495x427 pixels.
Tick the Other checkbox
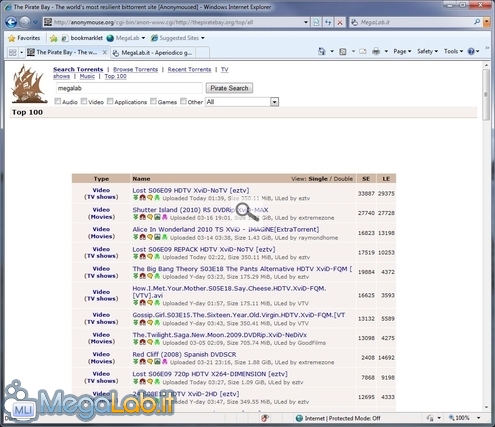pyautogui.click(x=183, y=101)
